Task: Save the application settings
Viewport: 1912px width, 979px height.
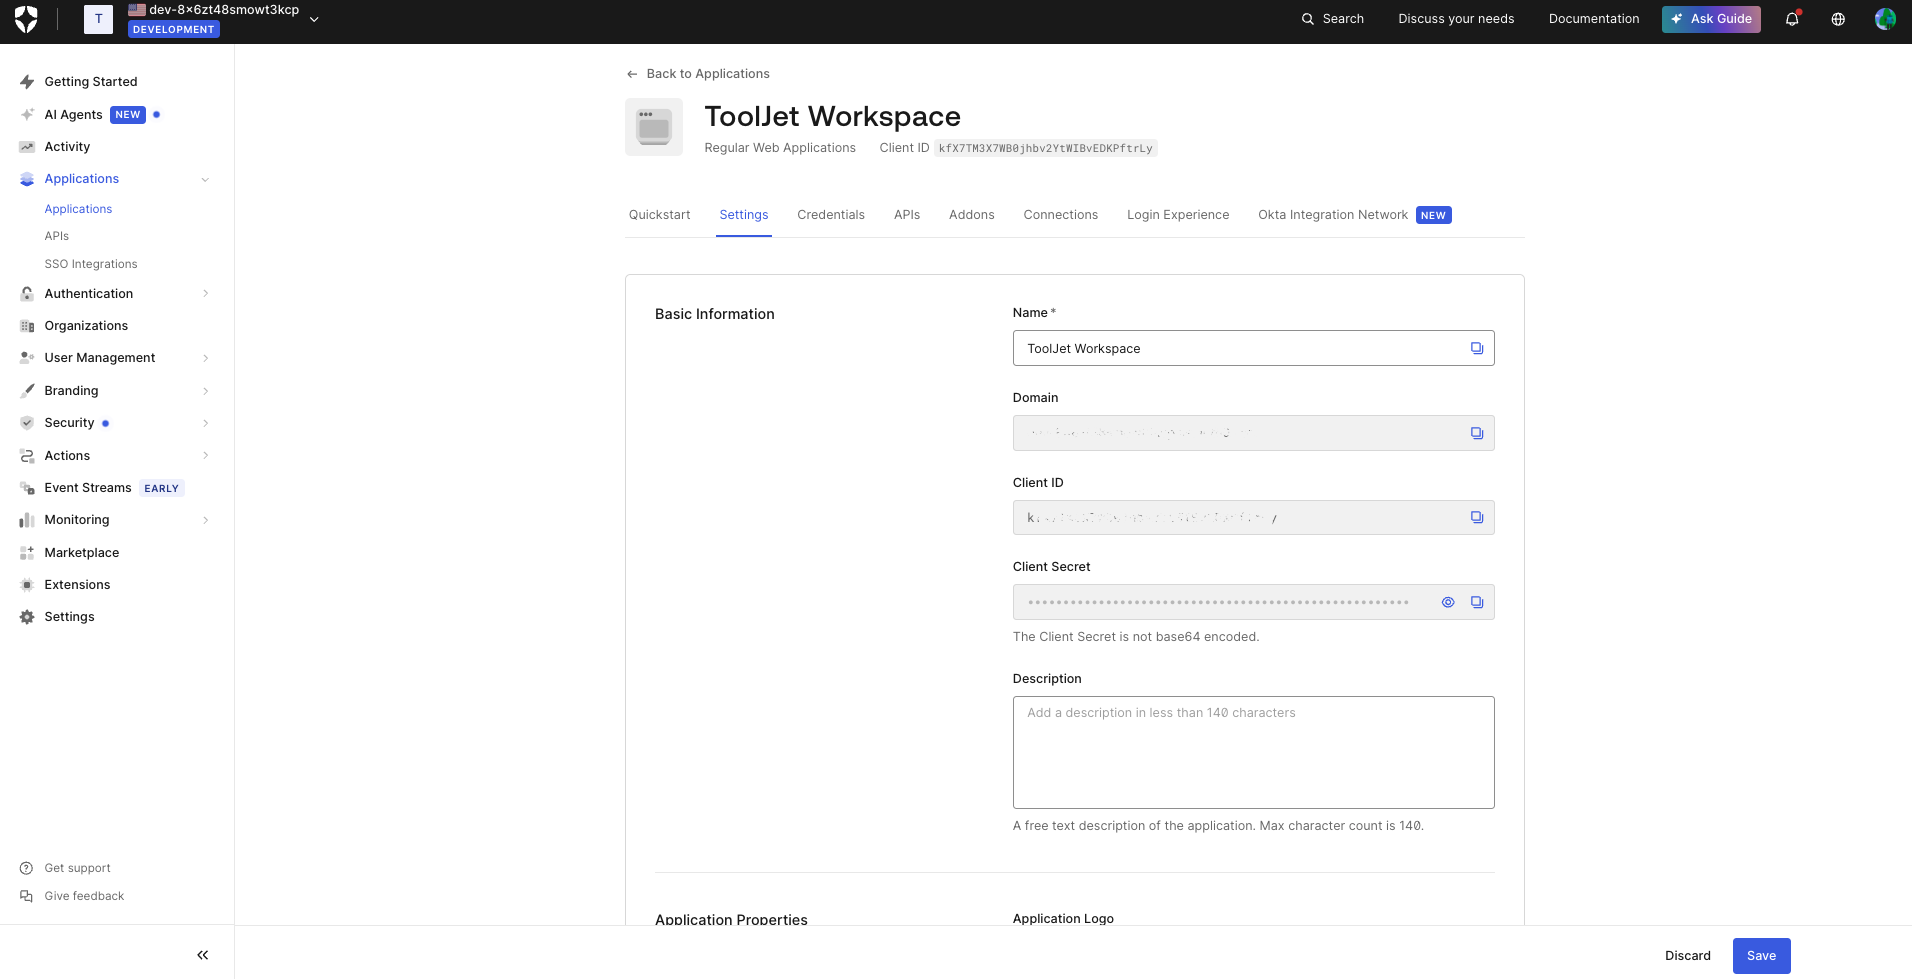Action: point(1760,955)
